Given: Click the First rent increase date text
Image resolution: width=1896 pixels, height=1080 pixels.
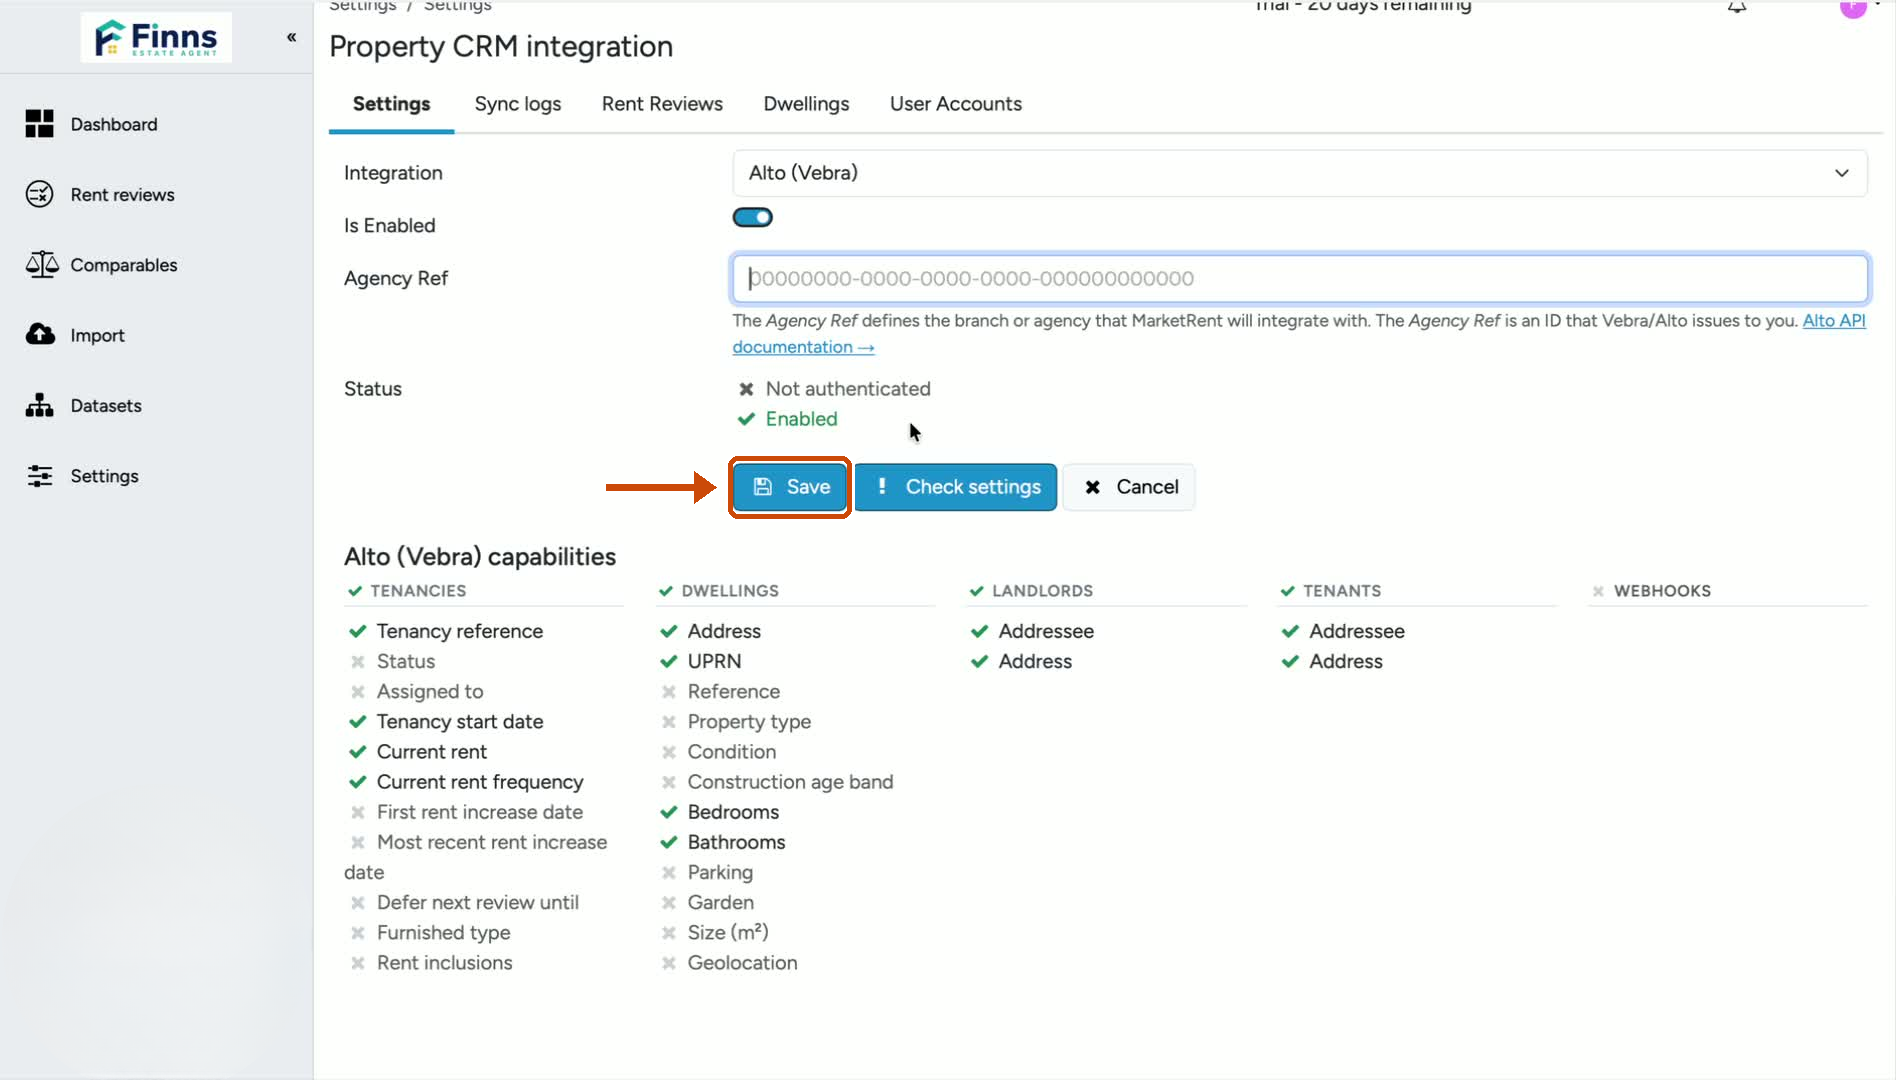Looking at the screenshot, I should point(480,813).
